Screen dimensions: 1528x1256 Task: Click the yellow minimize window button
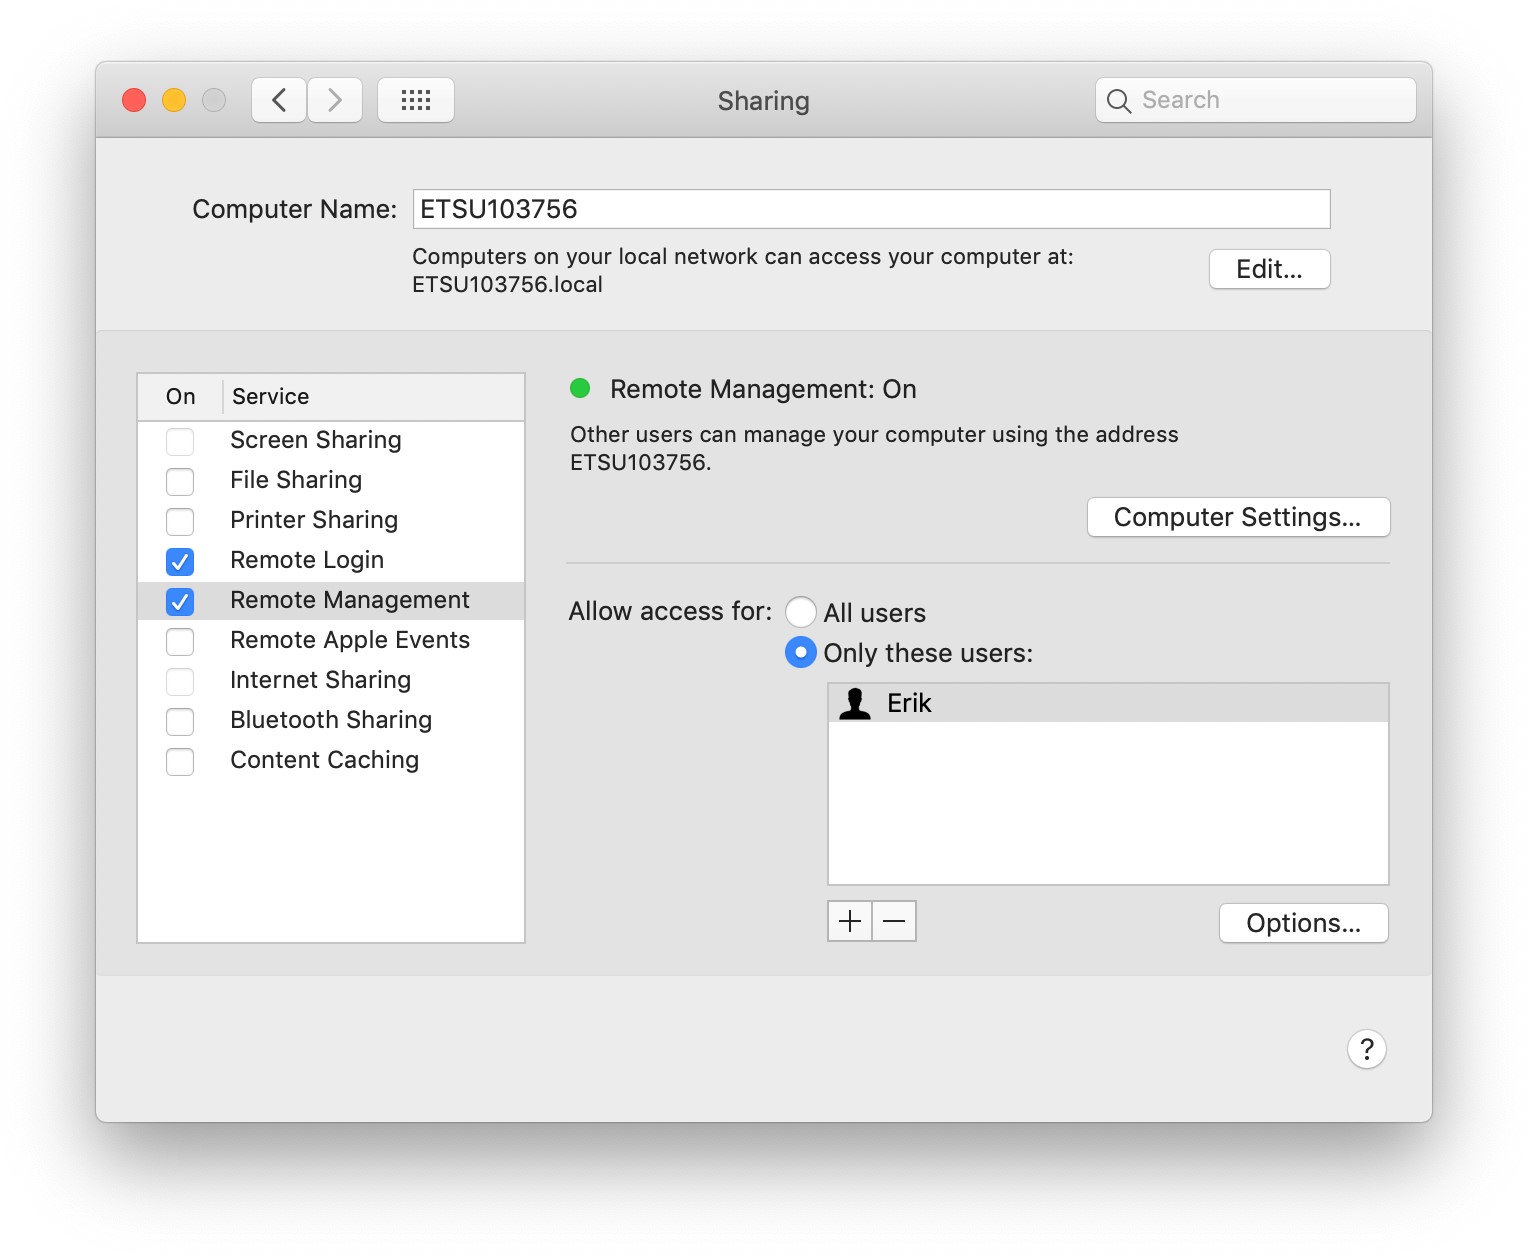coord(174,100)
